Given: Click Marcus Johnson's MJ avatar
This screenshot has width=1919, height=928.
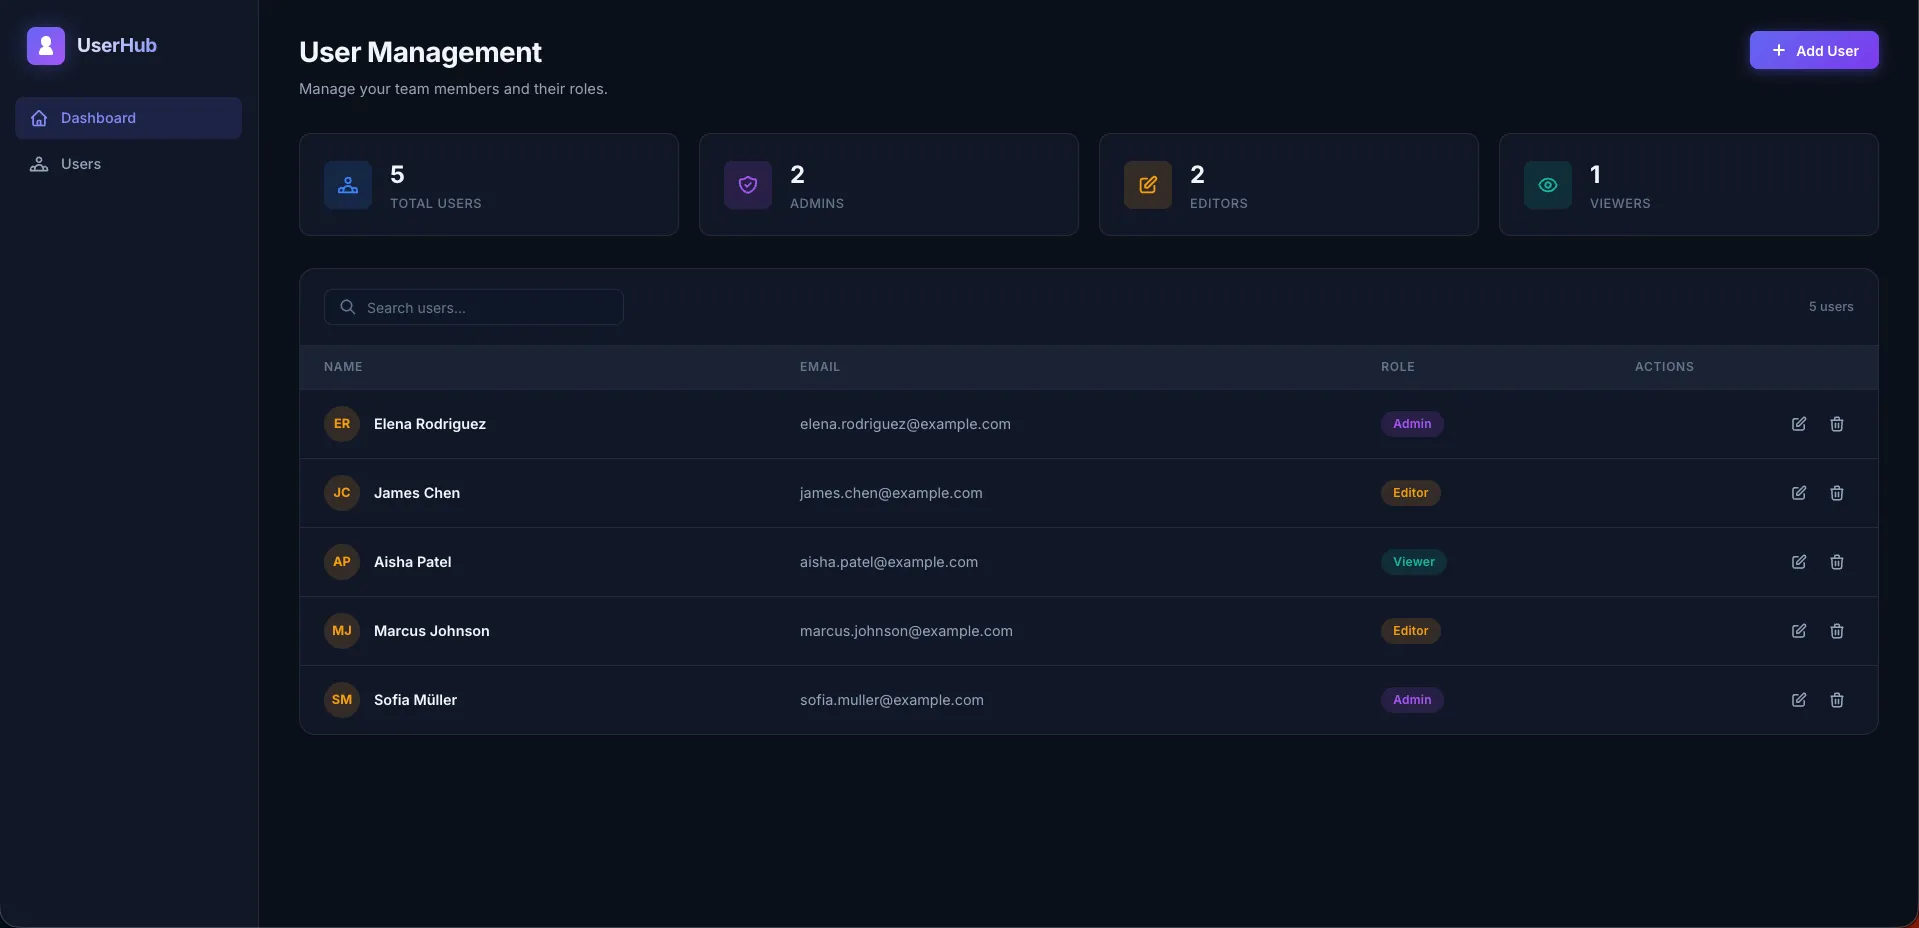Looking at the screenshot, I should (341, 630).
